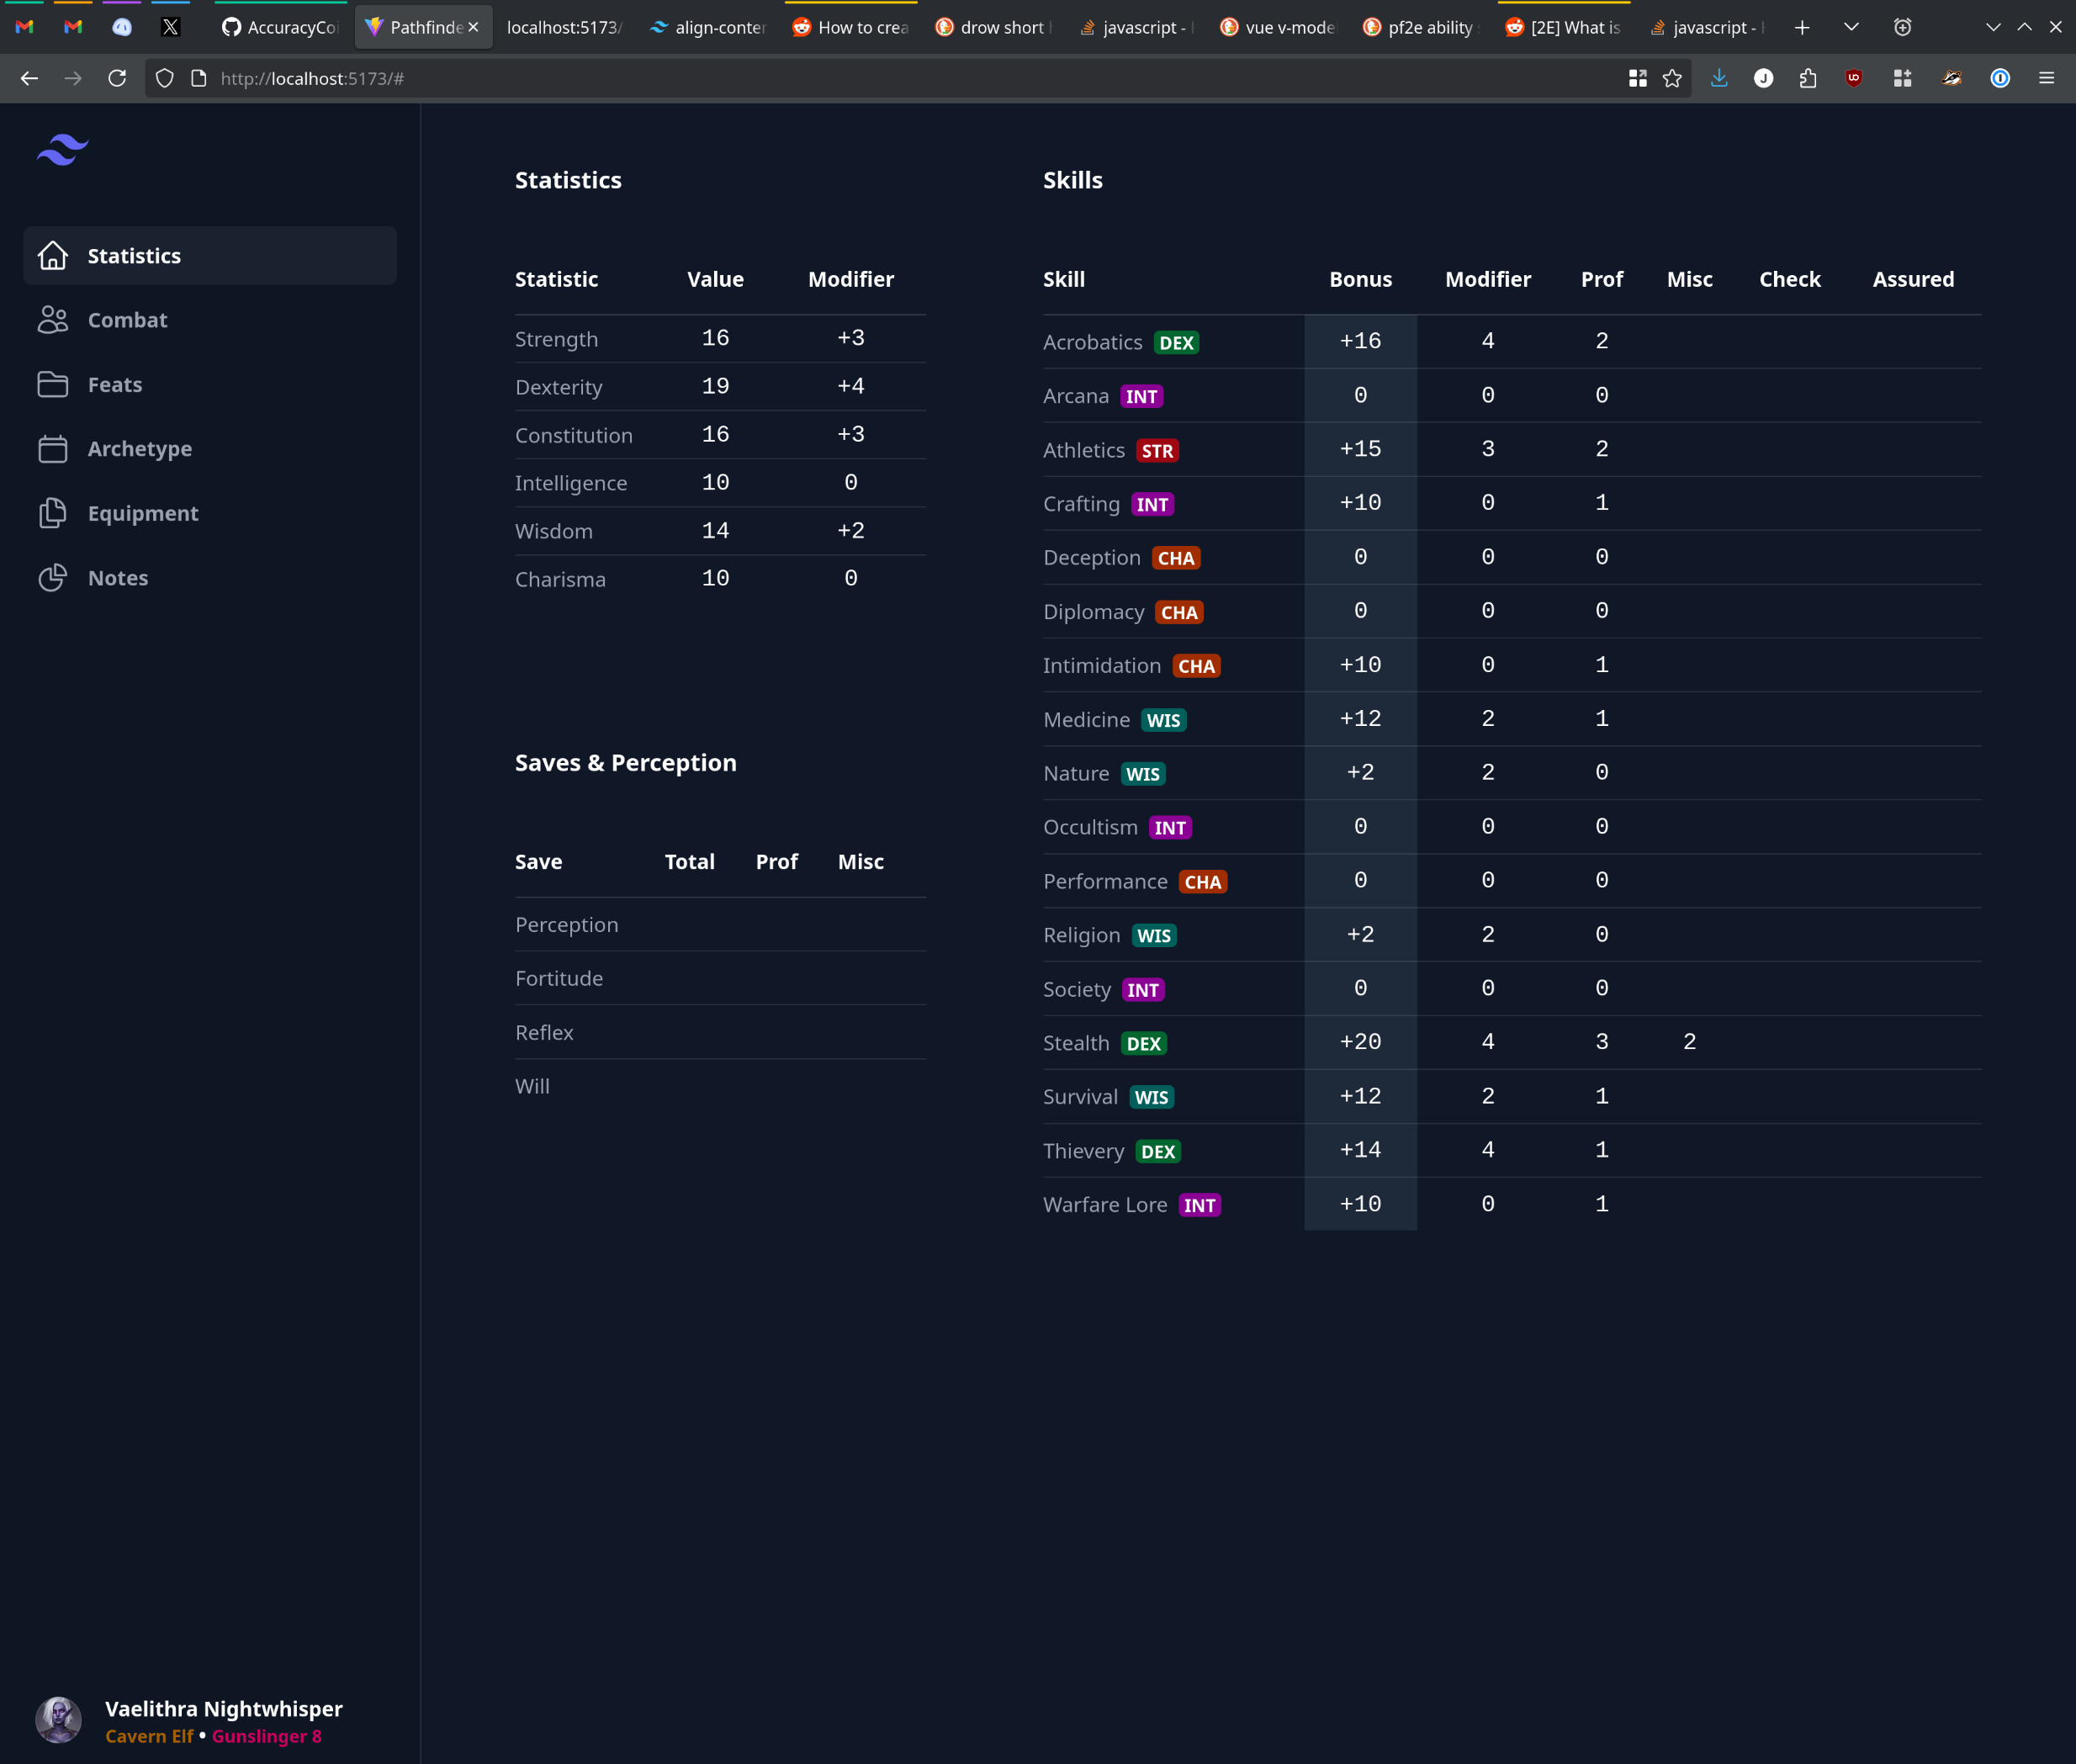The width and height of the screenshot is (2076, 1764).
Task: Reload the page with refresh icon
Action: pyautogui.click(x=117, y=78)
